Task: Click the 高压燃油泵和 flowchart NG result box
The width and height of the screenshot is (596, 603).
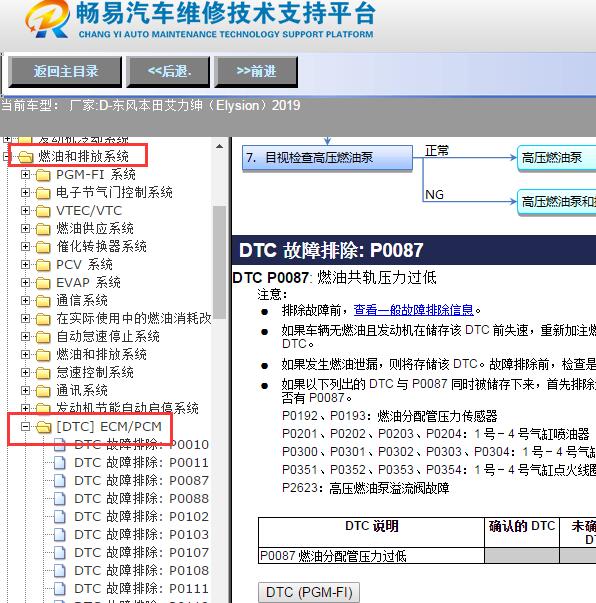Action: [556, 202]
